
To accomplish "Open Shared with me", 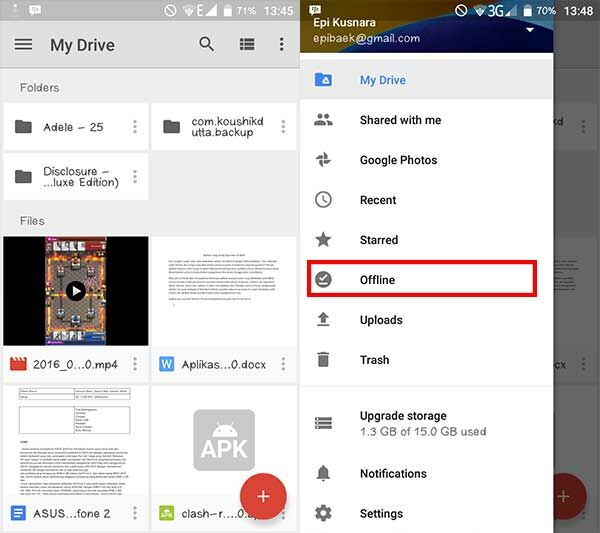I will point(427,120).
